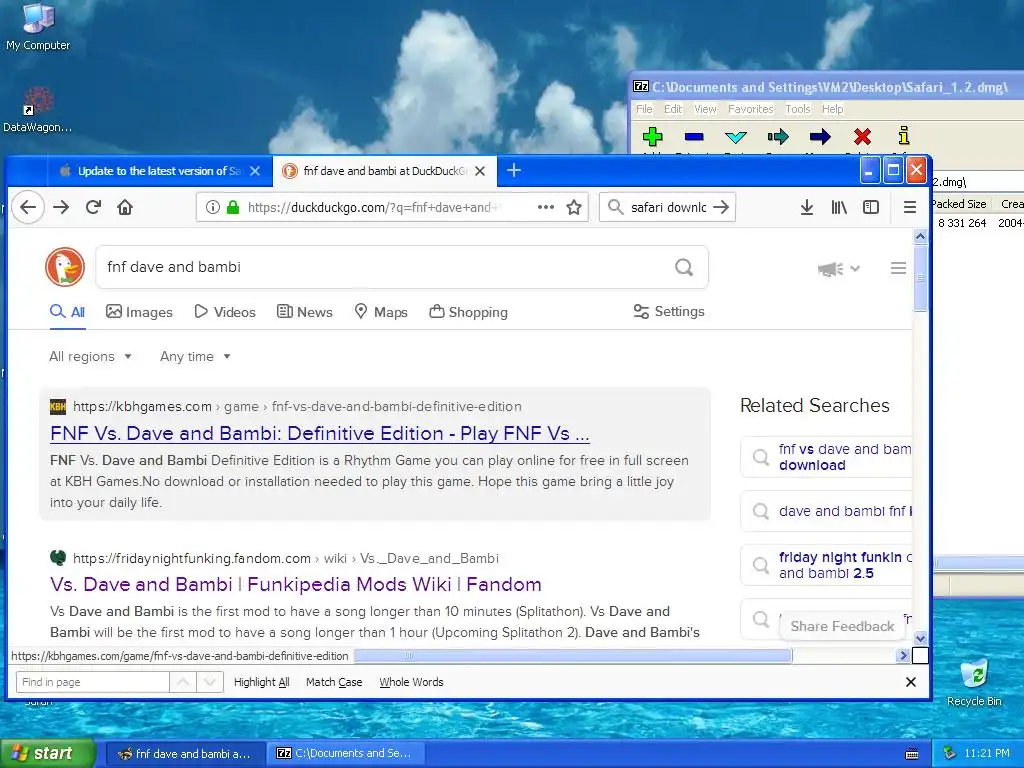Submit the safari download search with the arrow

pos(721,207)
